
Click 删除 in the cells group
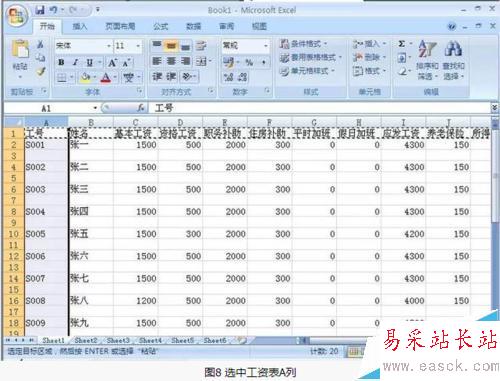[x=369, y=57]
